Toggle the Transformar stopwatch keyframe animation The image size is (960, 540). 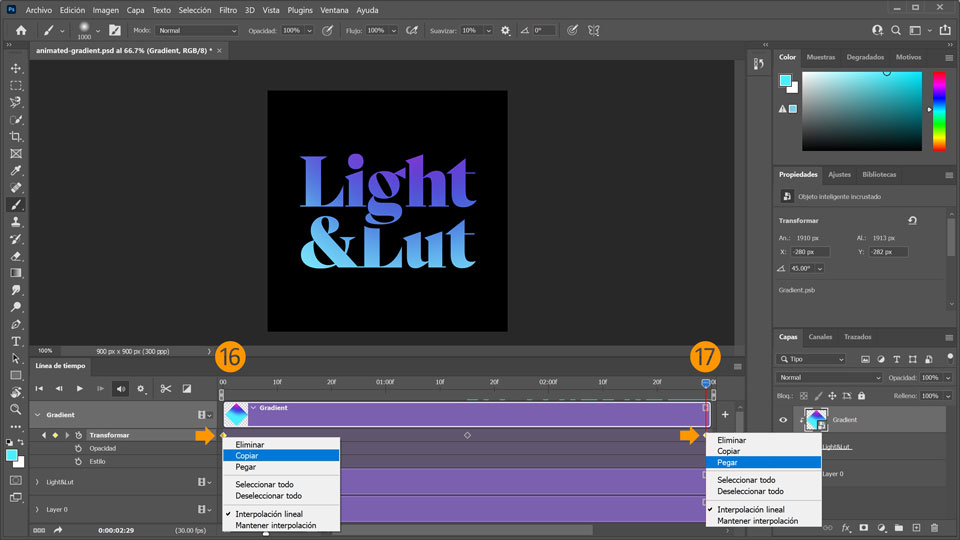(79, 435)
